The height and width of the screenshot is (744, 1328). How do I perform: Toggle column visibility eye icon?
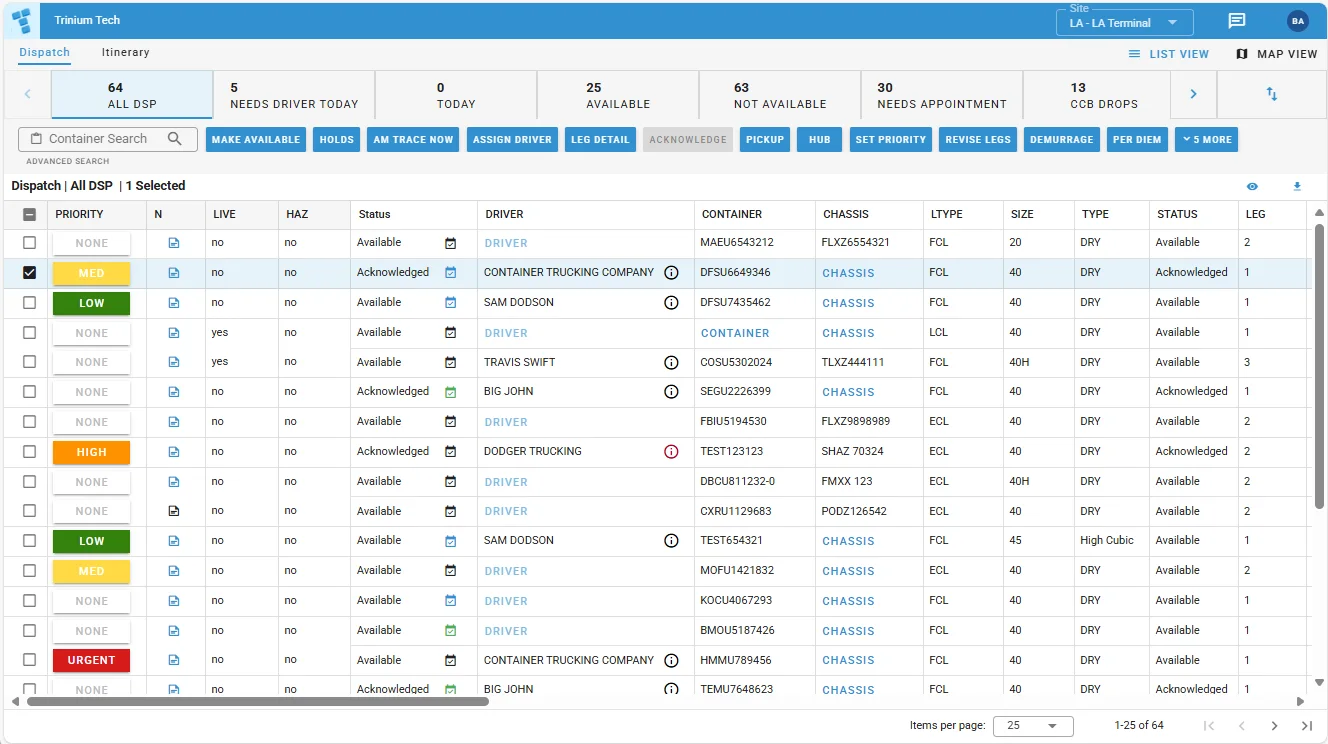point(1252,186)
